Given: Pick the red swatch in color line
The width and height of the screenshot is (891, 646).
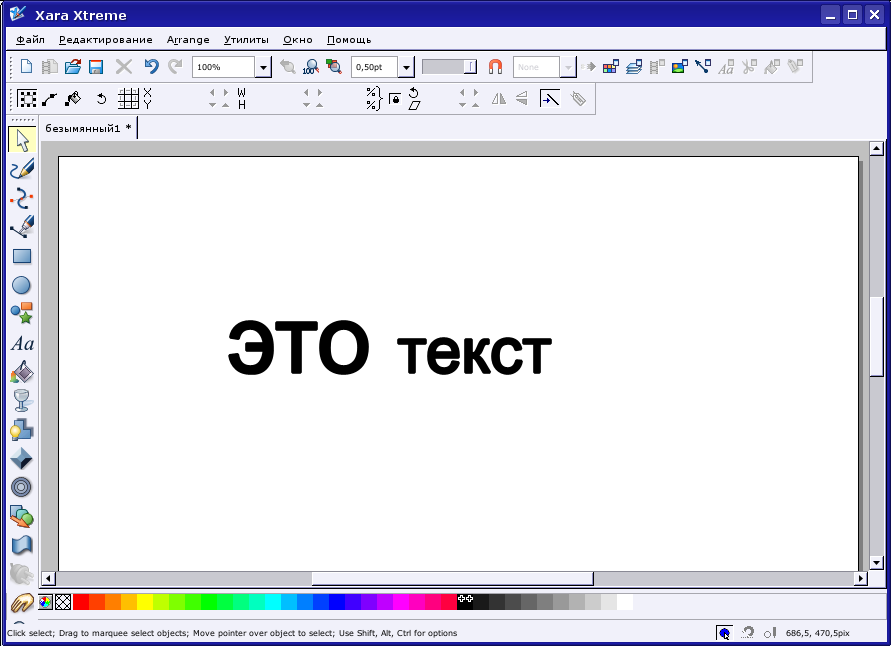Looking at the screenshot, I should click(81, 602).
